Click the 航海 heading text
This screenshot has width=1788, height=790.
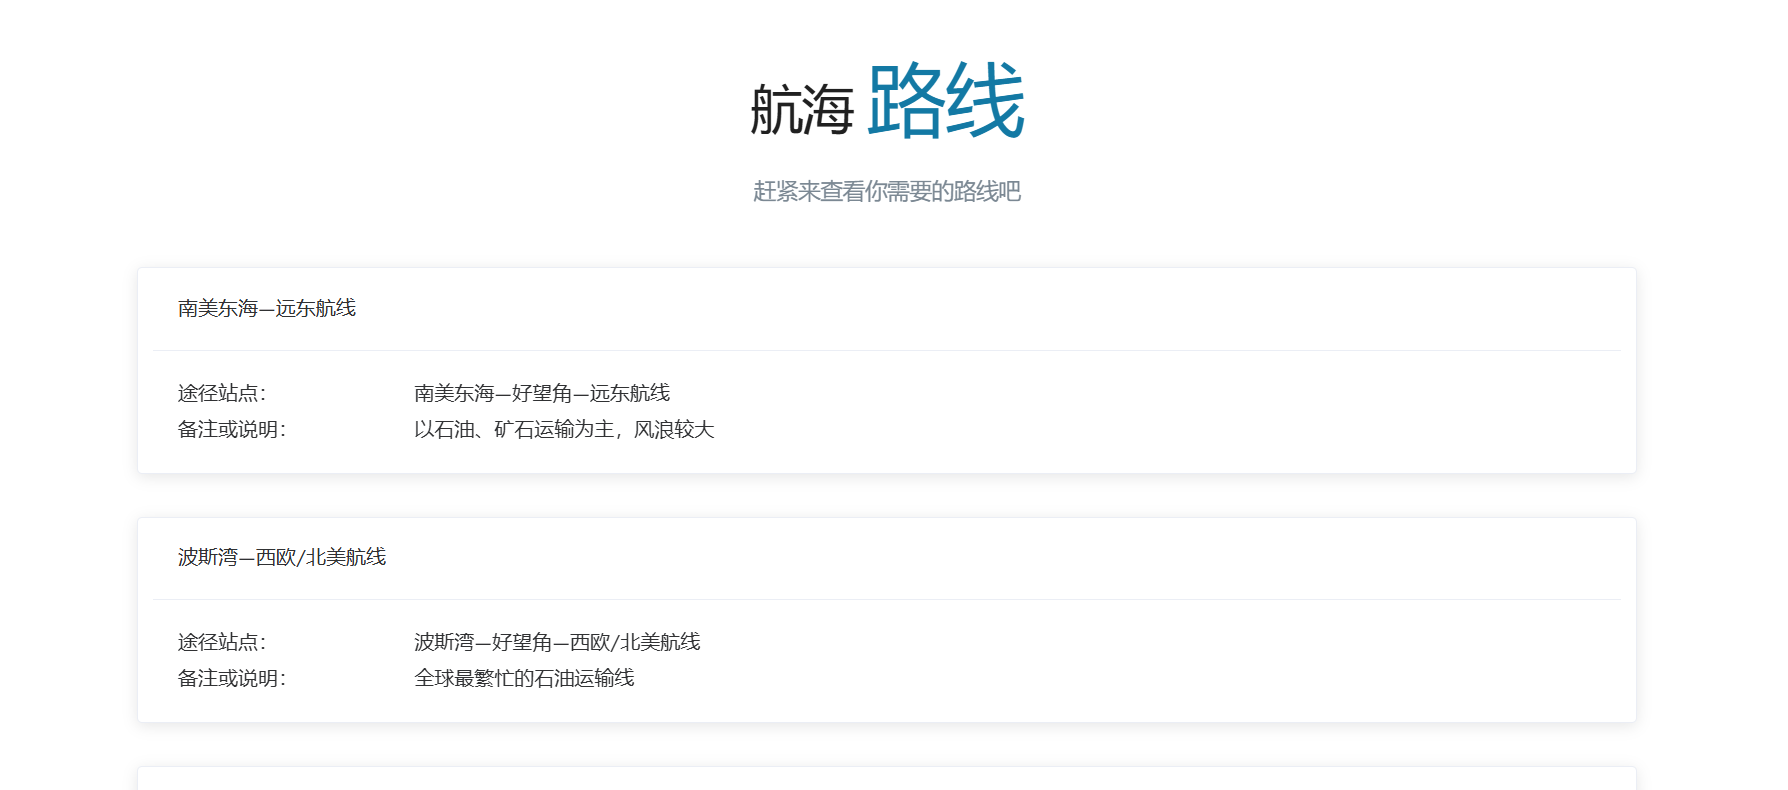point(802,109)
